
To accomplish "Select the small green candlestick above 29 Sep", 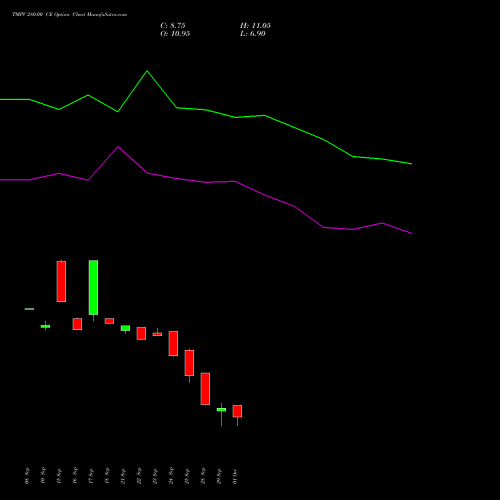I will click(221, 409).
